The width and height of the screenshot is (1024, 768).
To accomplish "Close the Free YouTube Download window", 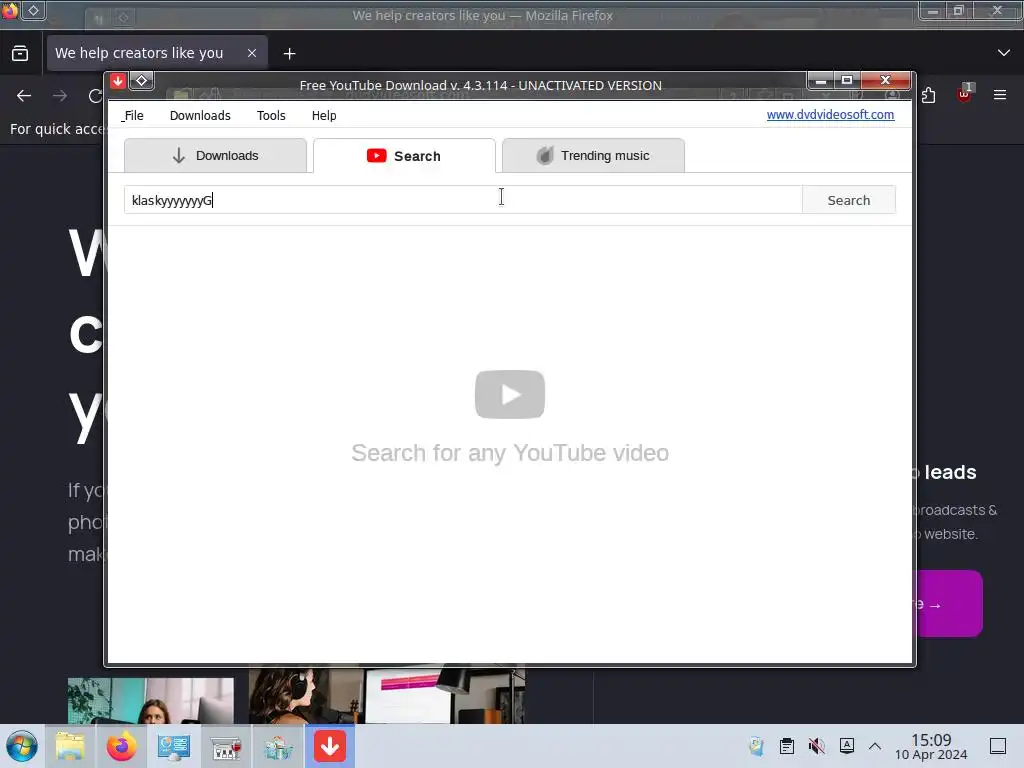I will (x=886, y=80).
